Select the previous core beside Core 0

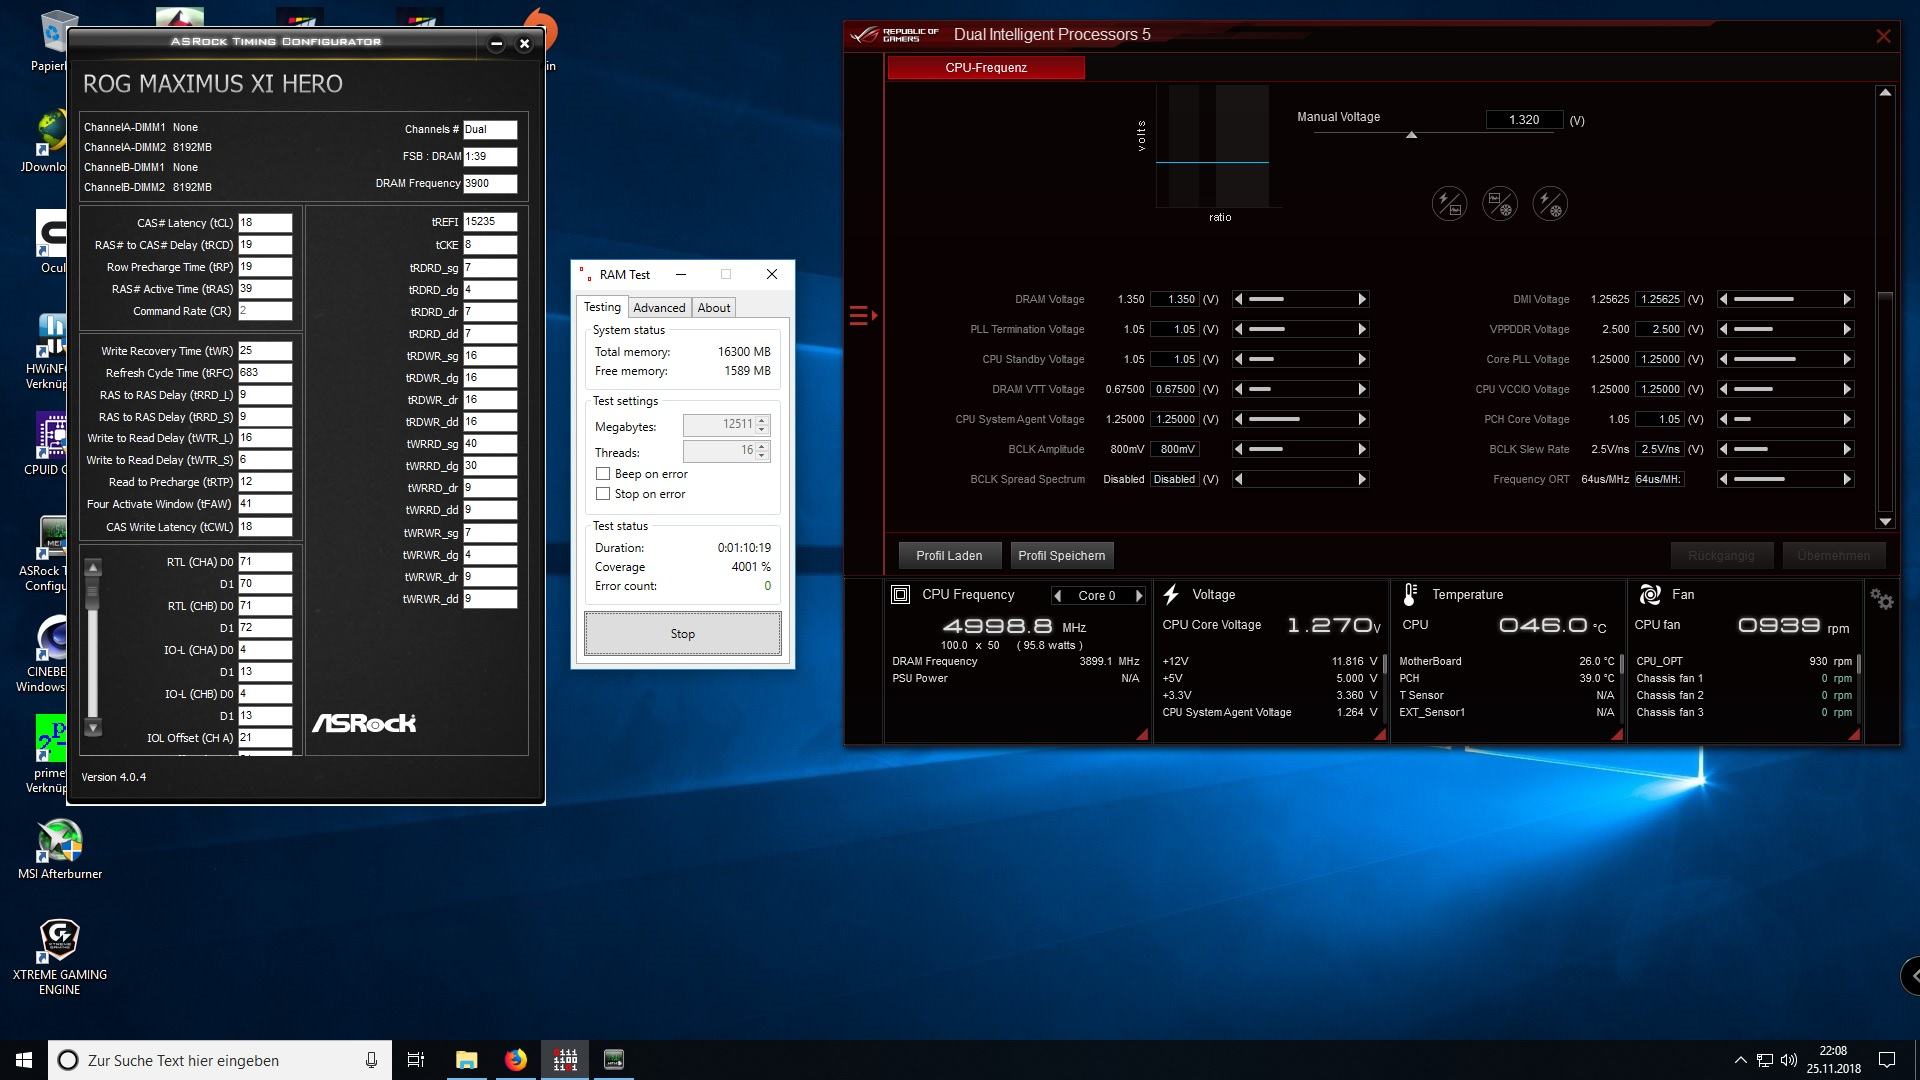tap(1058, 596)
